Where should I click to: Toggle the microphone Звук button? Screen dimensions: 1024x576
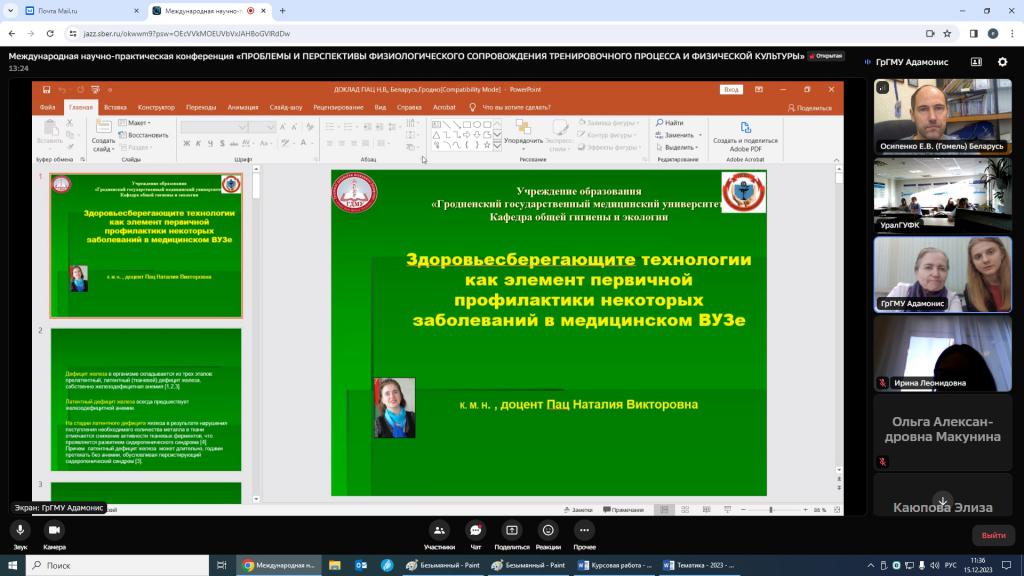click(20, 530)
